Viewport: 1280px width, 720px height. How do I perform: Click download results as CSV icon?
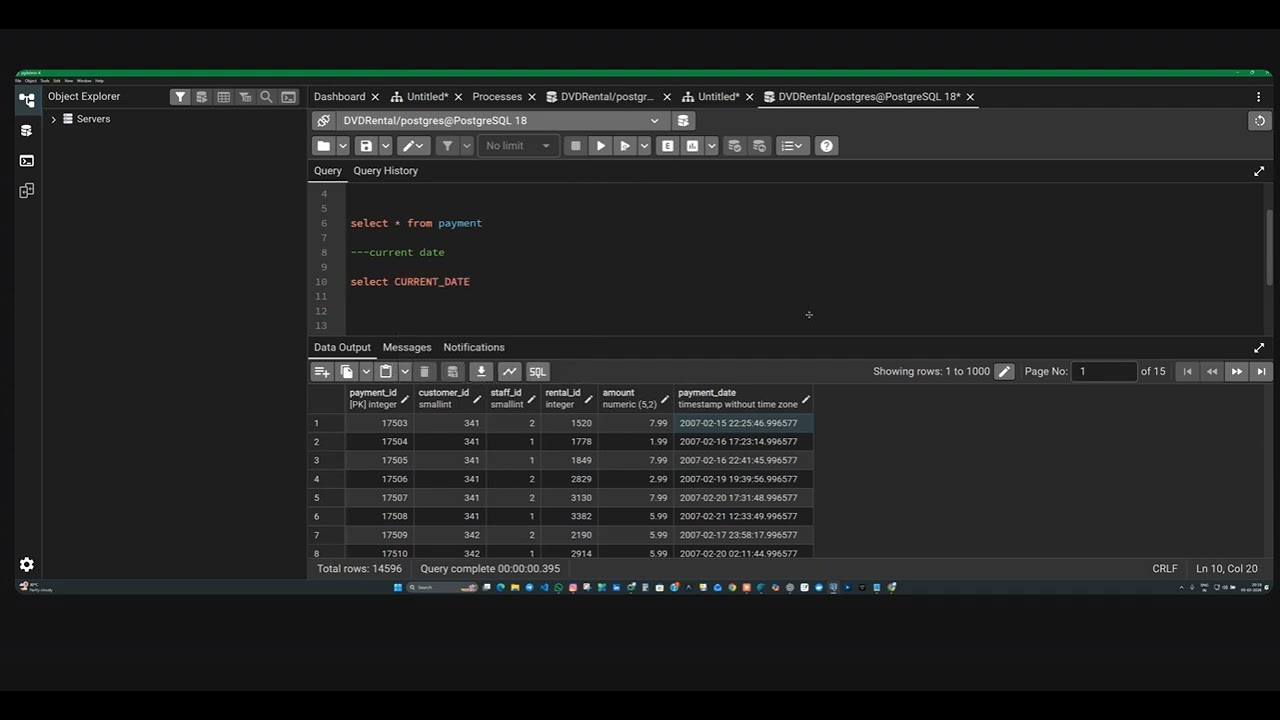click(481, 372)
